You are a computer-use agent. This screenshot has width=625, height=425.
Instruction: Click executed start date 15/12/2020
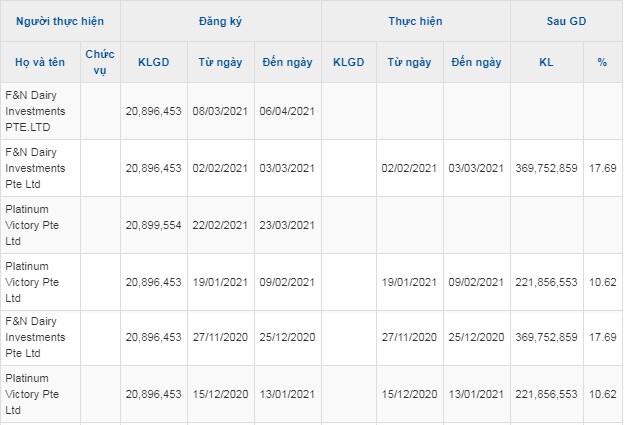point(409,394)
